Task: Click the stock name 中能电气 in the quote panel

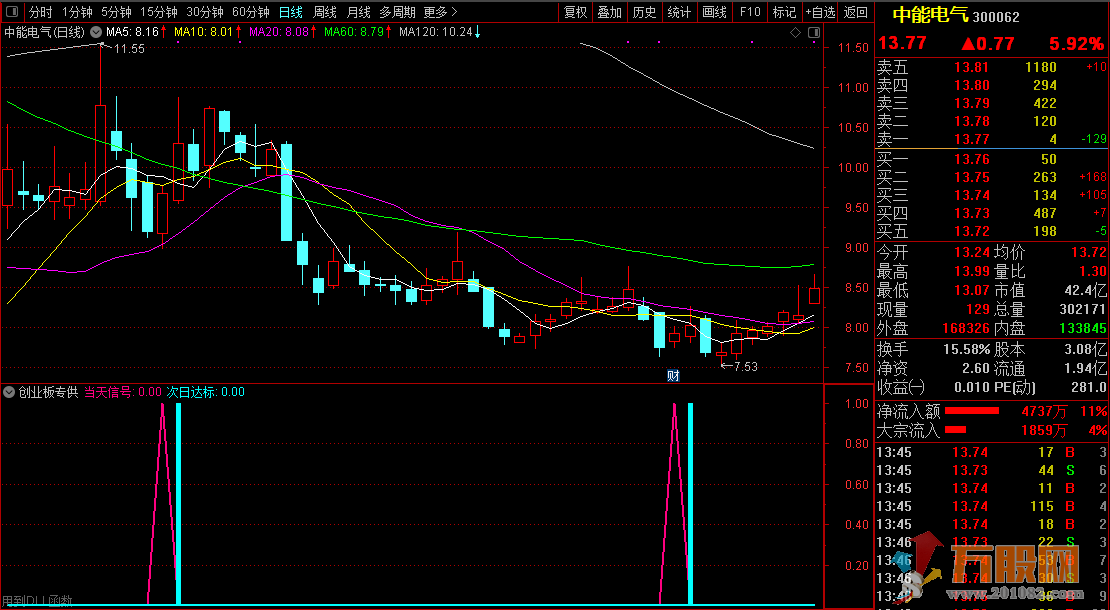Action: (930, 15)
